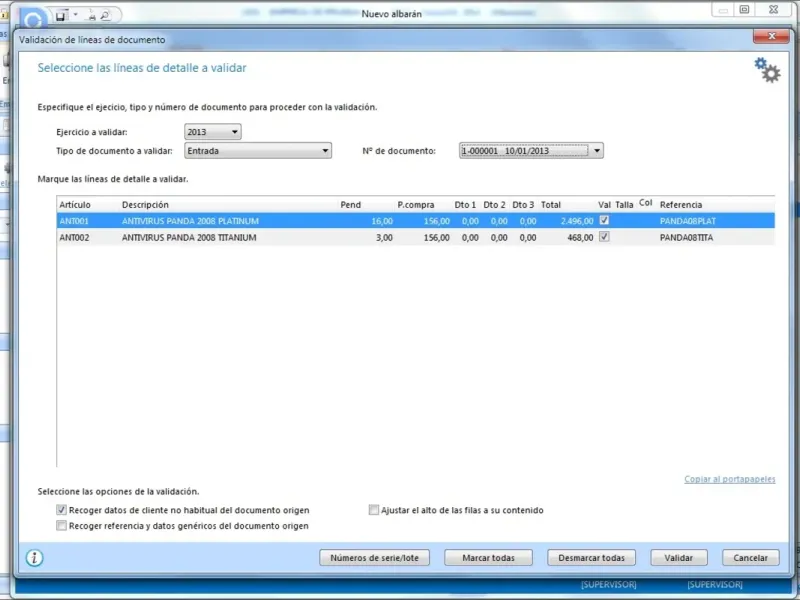Open the save dropdown arrow in quick toolbar
This screenshot has height=600, width=800.
[x=76, y=15]
